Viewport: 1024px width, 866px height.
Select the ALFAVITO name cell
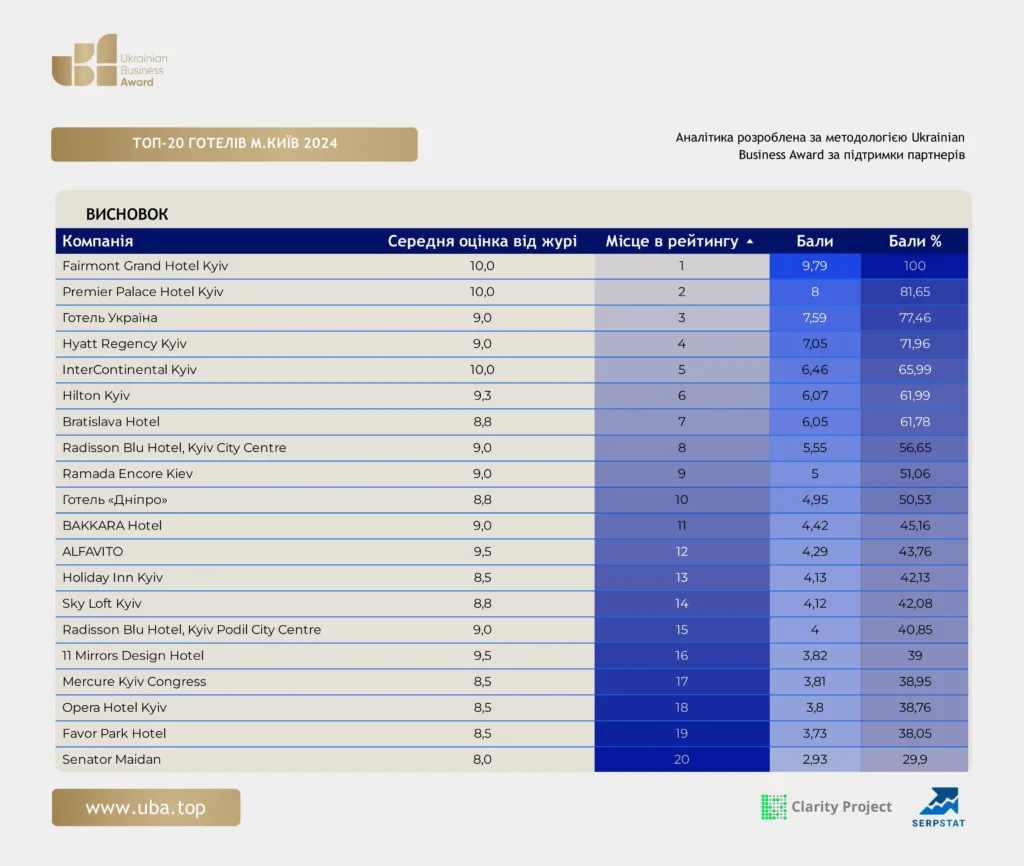coord(92,552)
